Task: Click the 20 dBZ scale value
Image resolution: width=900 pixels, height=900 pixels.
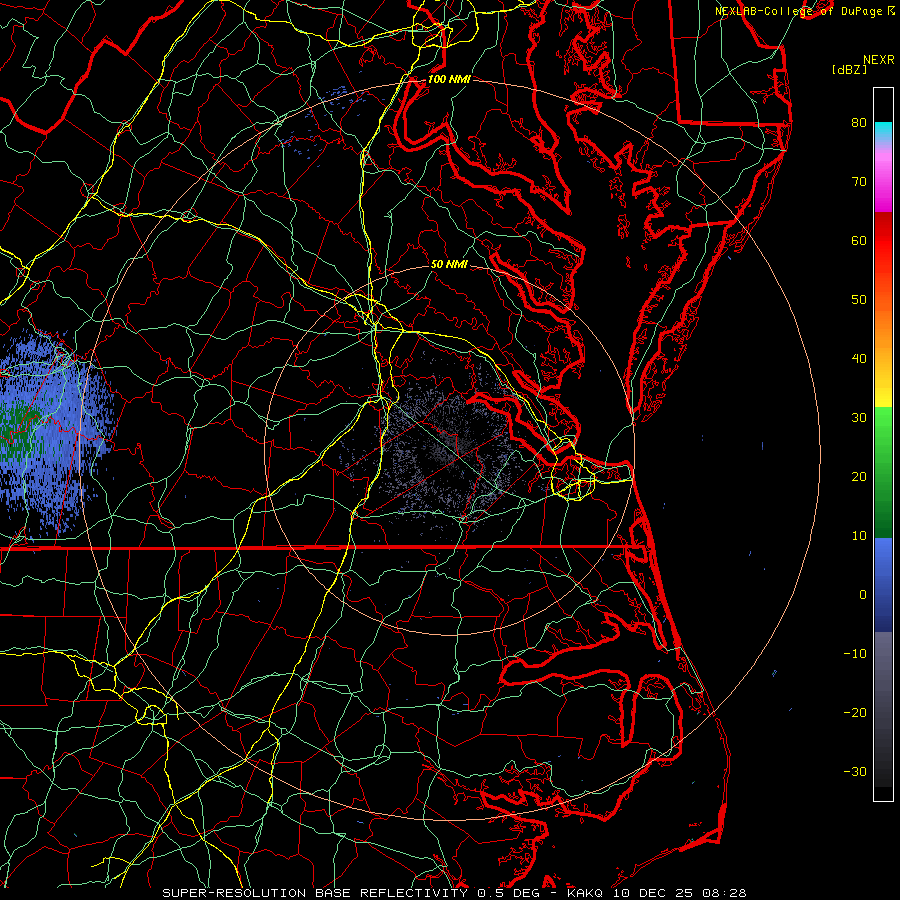Action: [x=859, y=476]
